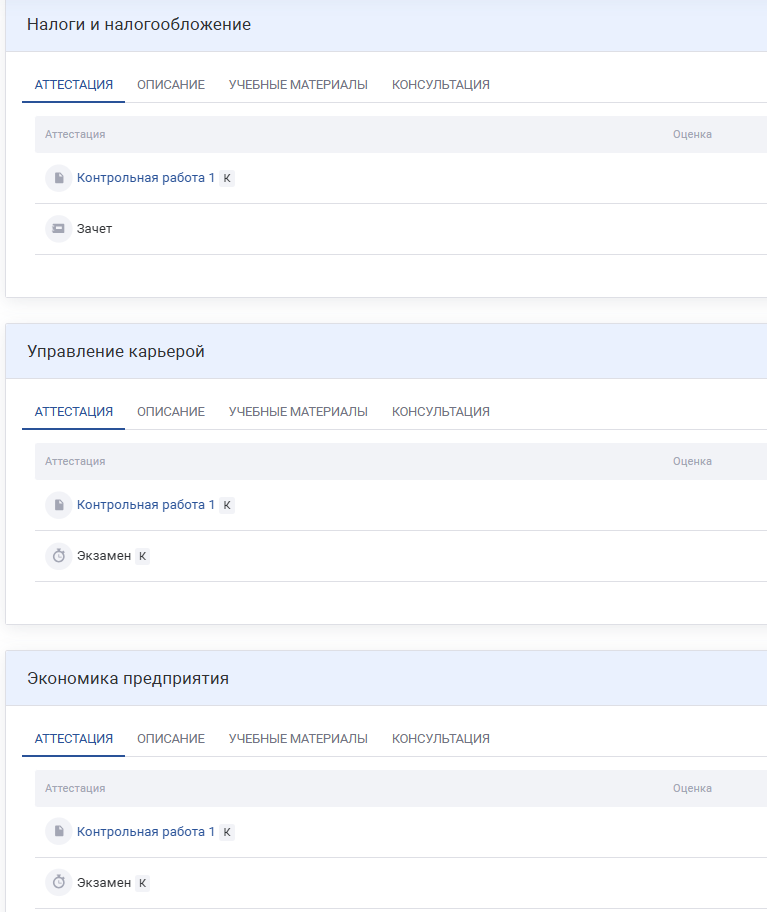The height and width of the screenshot is (912, 767).
Task: Click К badge beside Управление карьерой Экзамен
Action: pos(142,556)
